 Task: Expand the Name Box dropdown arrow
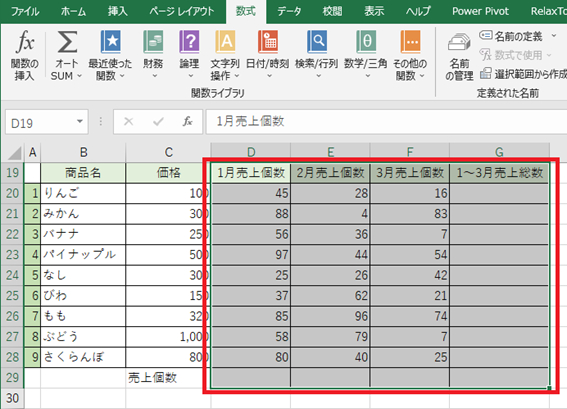[80, 122]
